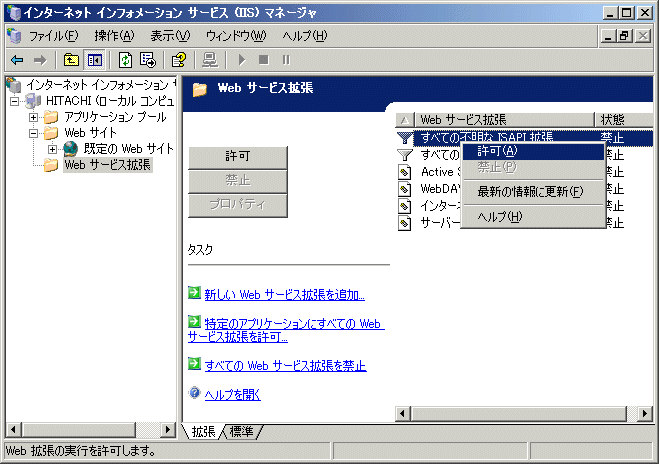Screen dimensions: 659x464
Task: Click the Start (play) toolbar icon
Action: [x=242, y=60]
